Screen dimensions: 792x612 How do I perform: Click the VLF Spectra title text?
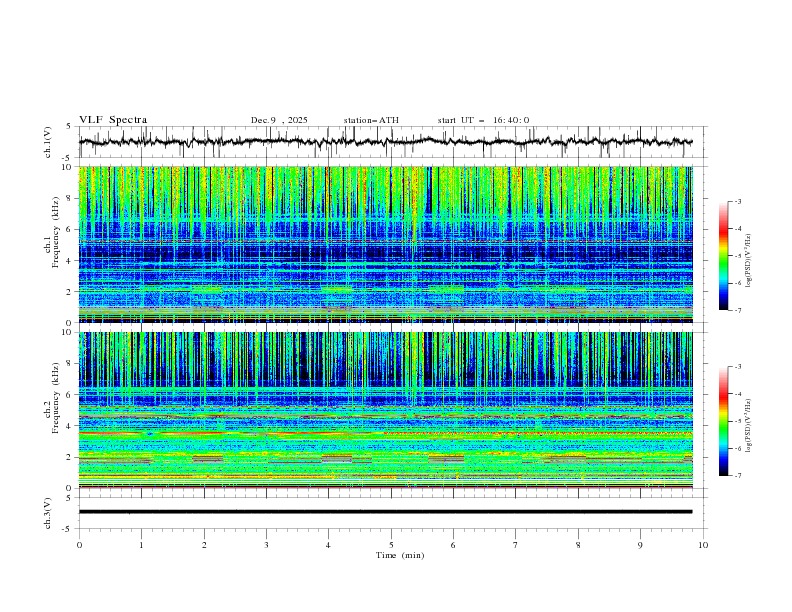click(x=113, y=120)
